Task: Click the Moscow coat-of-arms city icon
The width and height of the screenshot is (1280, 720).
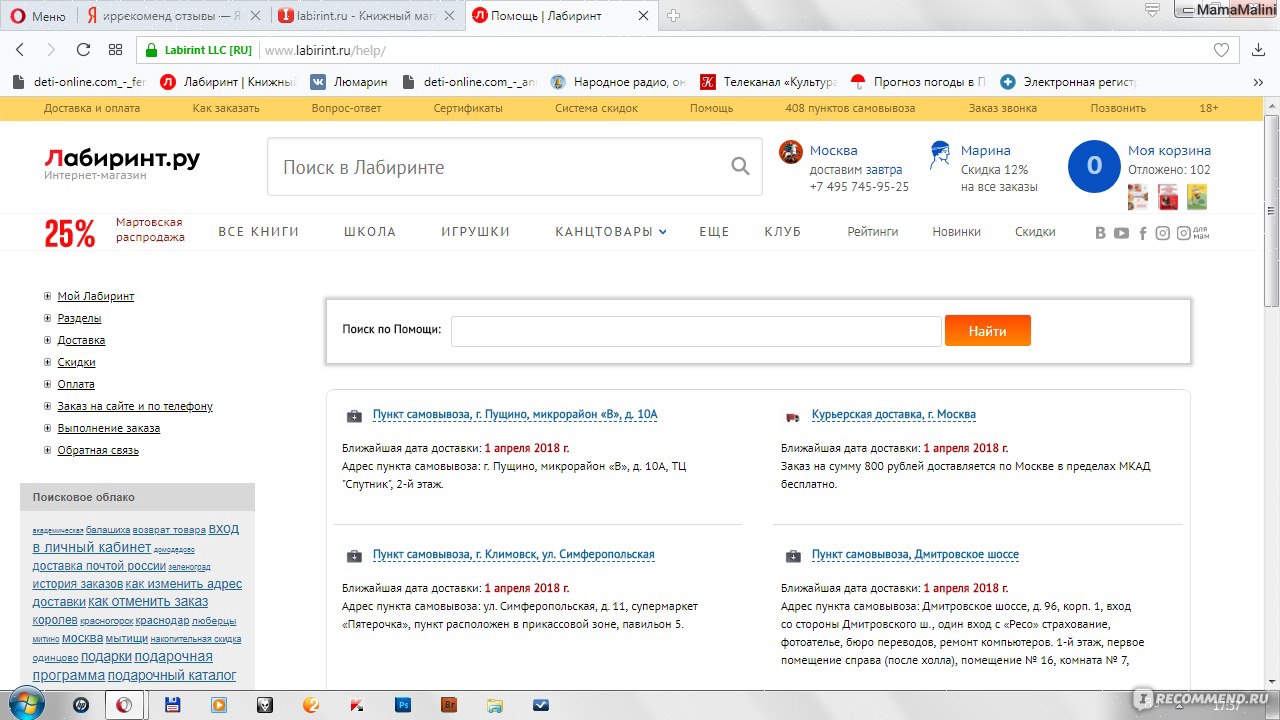Action: [x=791, y=152]
